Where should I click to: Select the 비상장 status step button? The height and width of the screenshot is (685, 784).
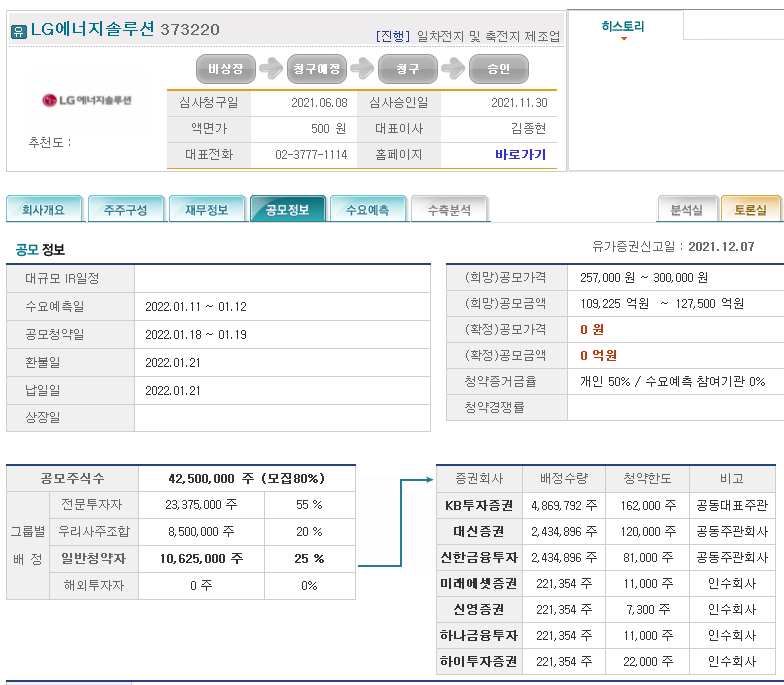point(226,69)
